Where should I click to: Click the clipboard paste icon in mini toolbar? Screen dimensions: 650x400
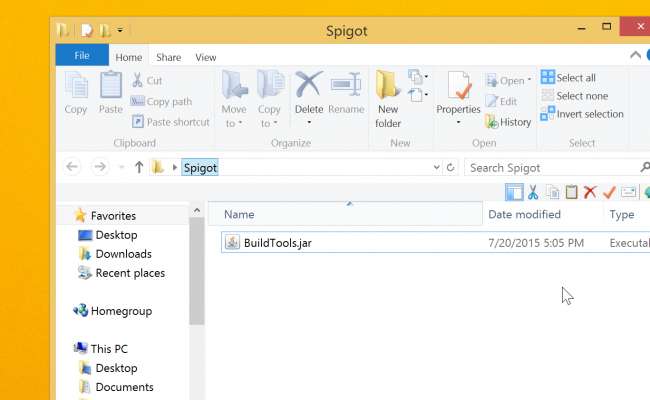pos(571,192)
